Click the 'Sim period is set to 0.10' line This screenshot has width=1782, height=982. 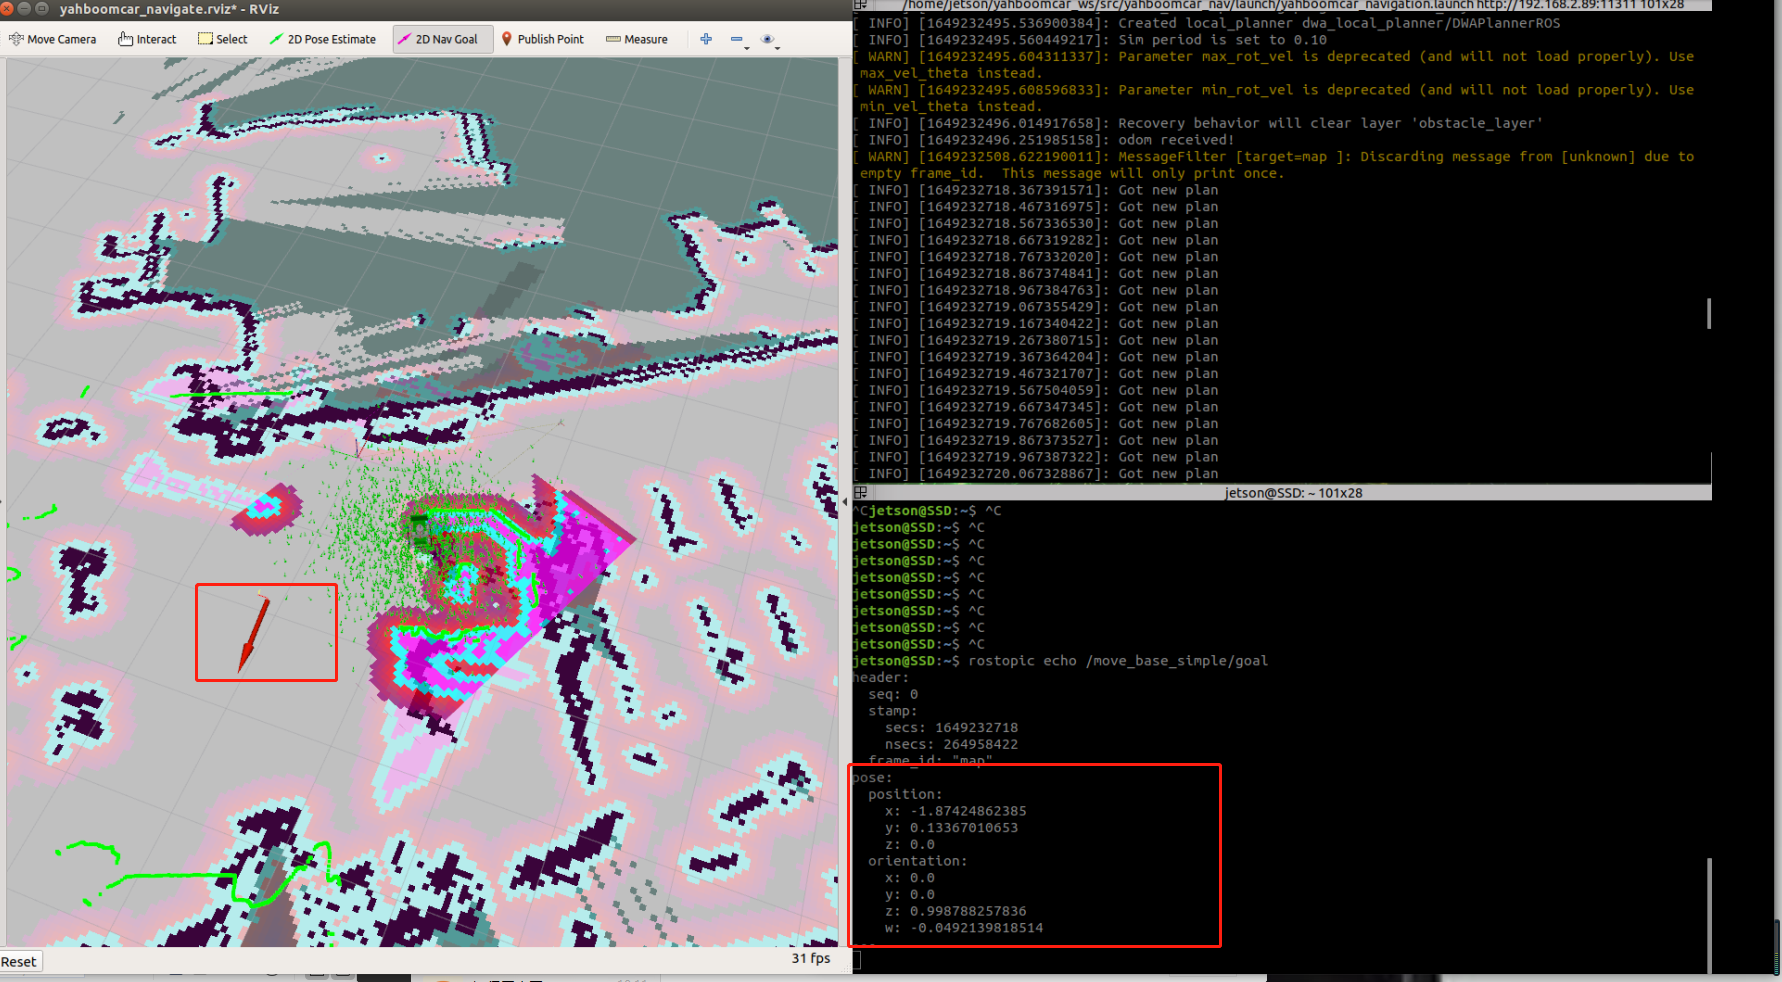click(x=1091, y=40)
